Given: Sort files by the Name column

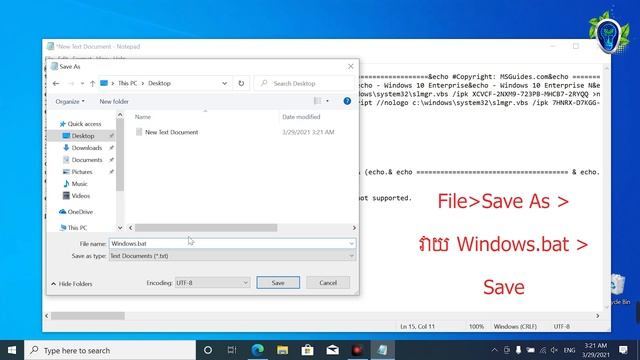Looking at the screenshot, I should point(143,117).
